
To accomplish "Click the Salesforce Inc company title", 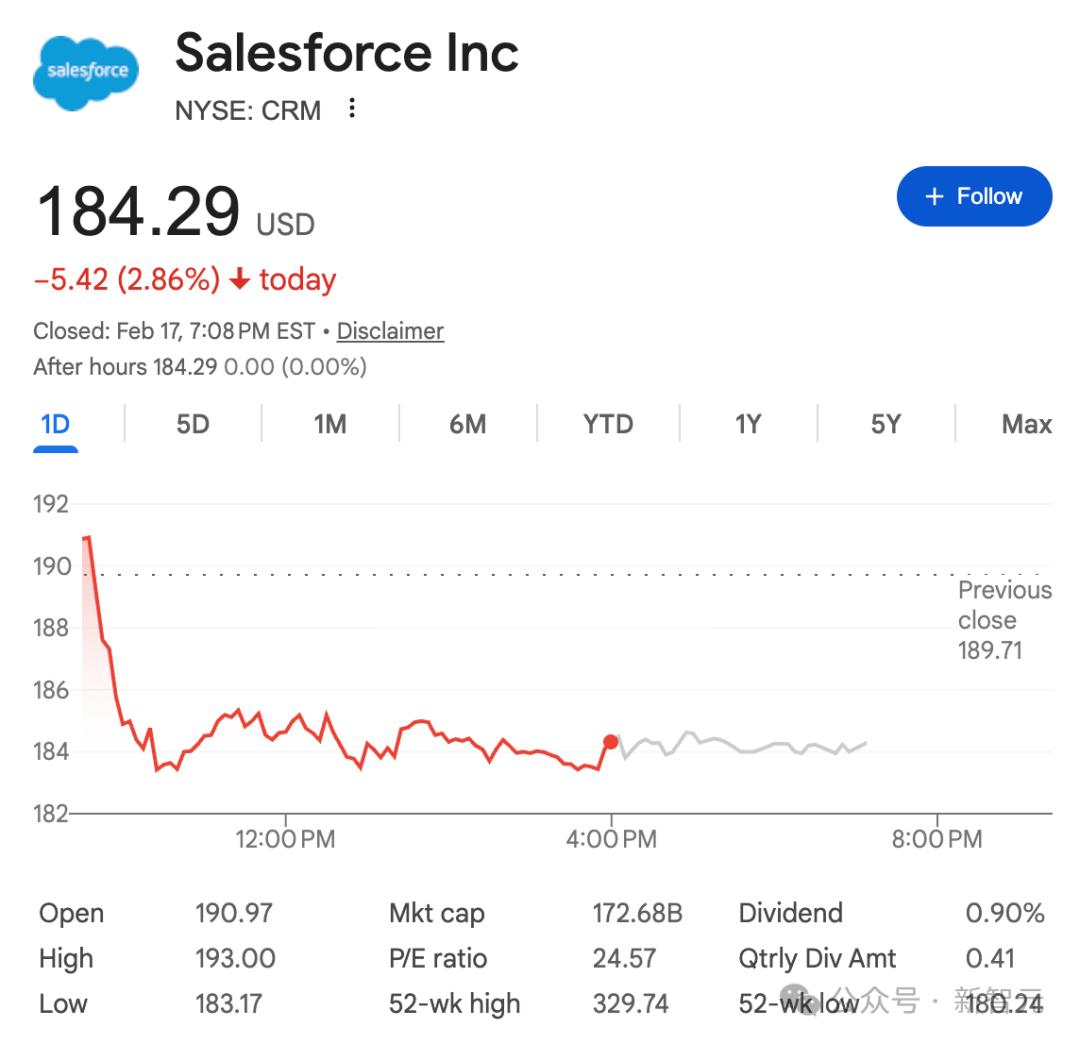I will [x=346, y=52].
